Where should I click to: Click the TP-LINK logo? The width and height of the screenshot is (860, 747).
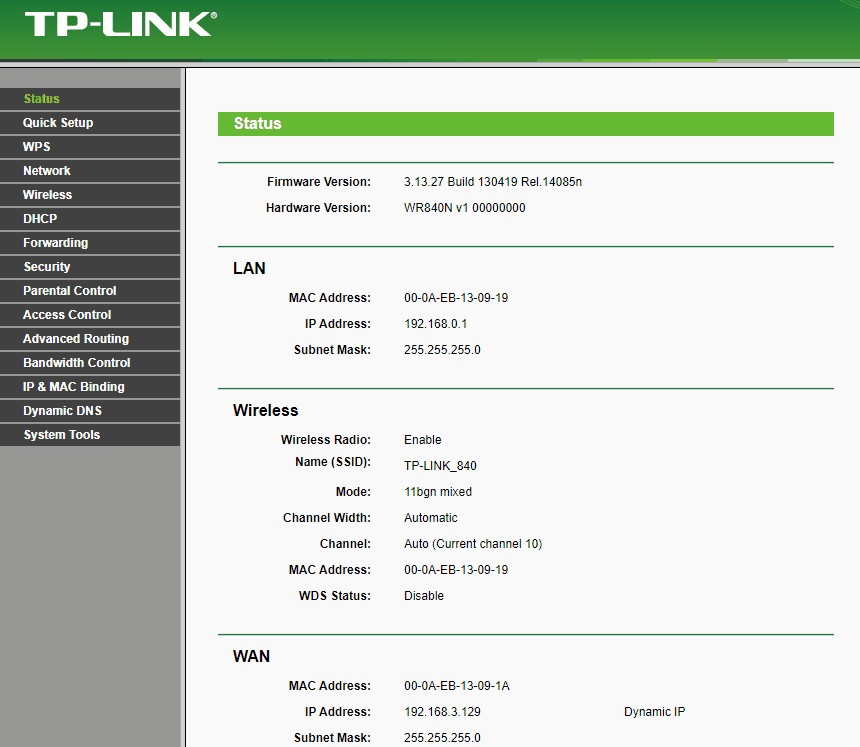tap(121, 24)
